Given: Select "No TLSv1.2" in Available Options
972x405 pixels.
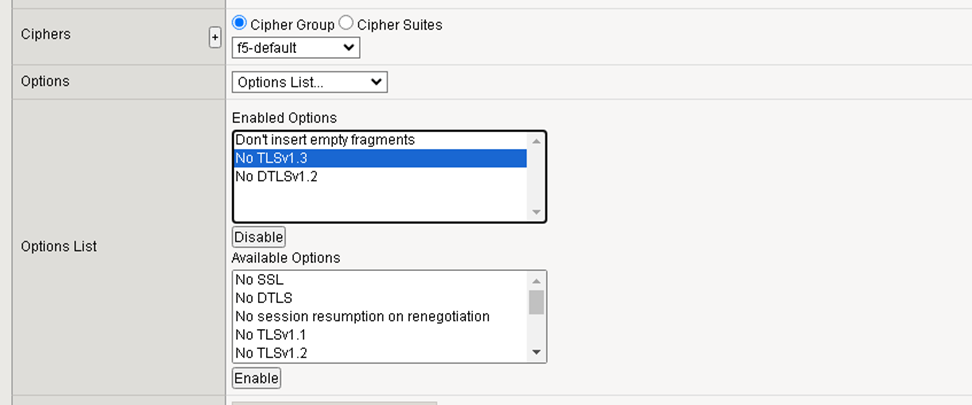Looking at the screenshot, I should (271, 352).
